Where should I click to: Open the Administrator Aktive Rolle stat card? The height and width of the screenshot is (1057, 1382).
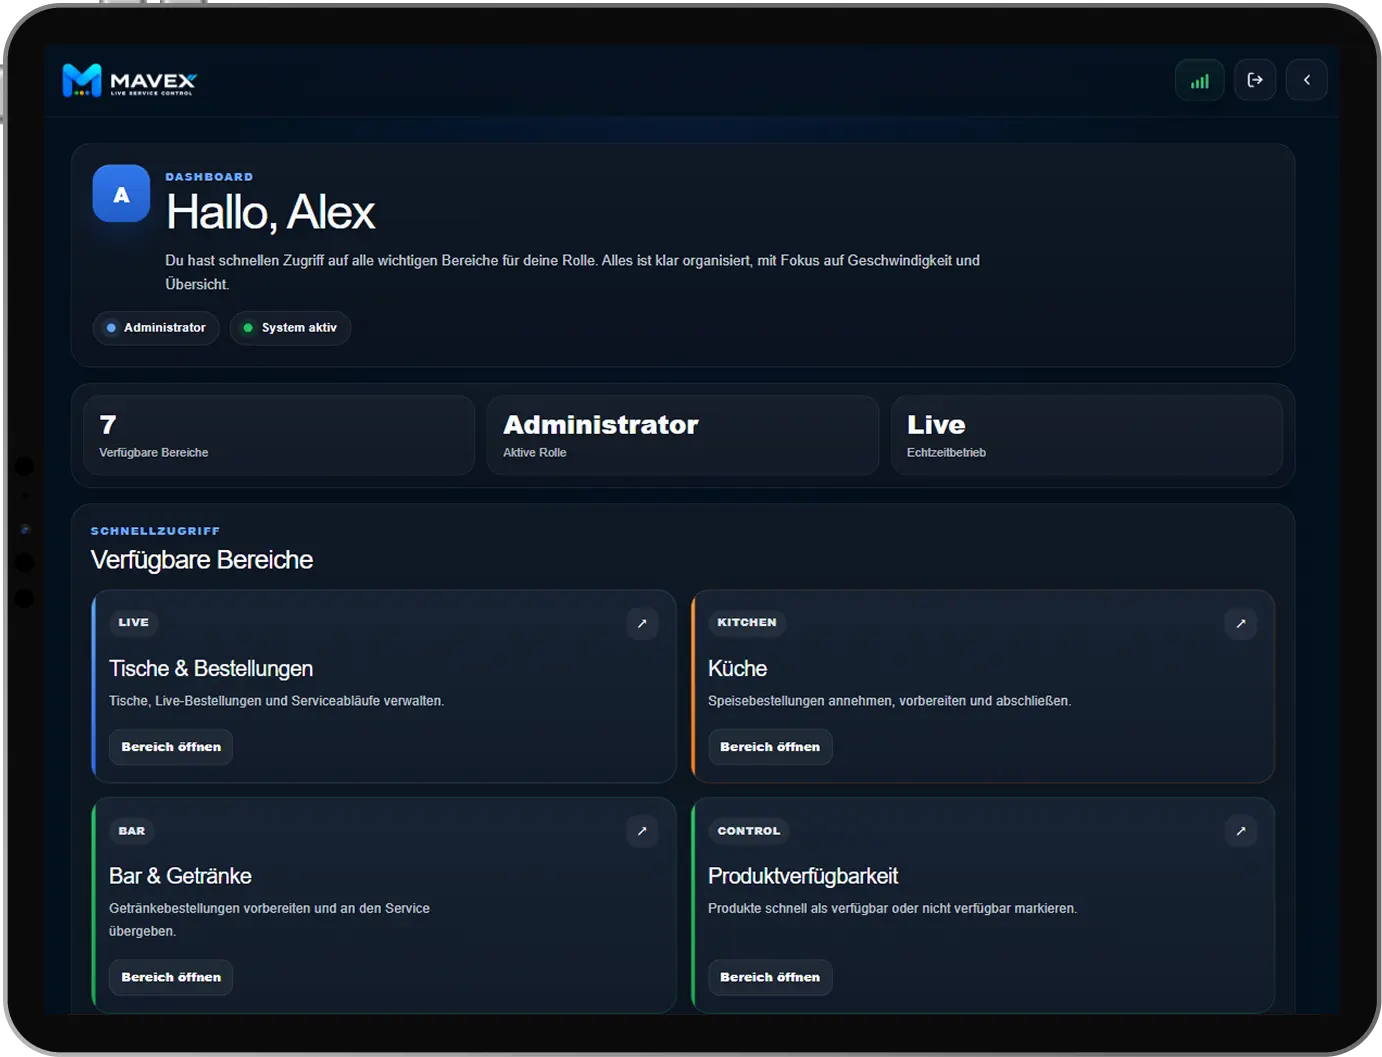pos(683,435)
